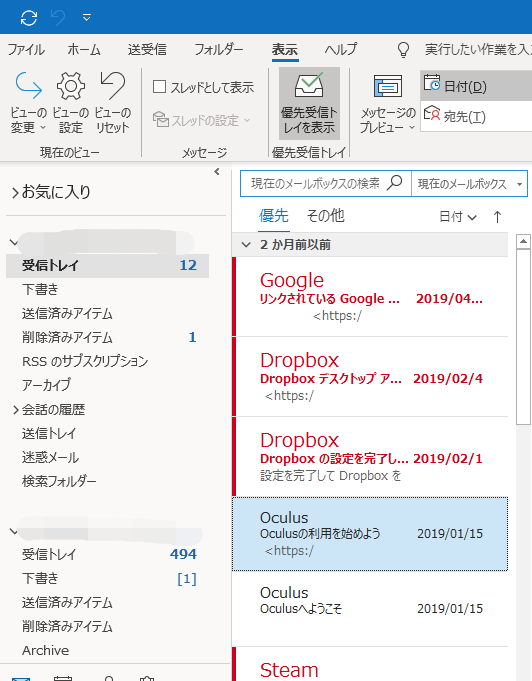Click message list scroll up arrow

(x=523, y=241)
